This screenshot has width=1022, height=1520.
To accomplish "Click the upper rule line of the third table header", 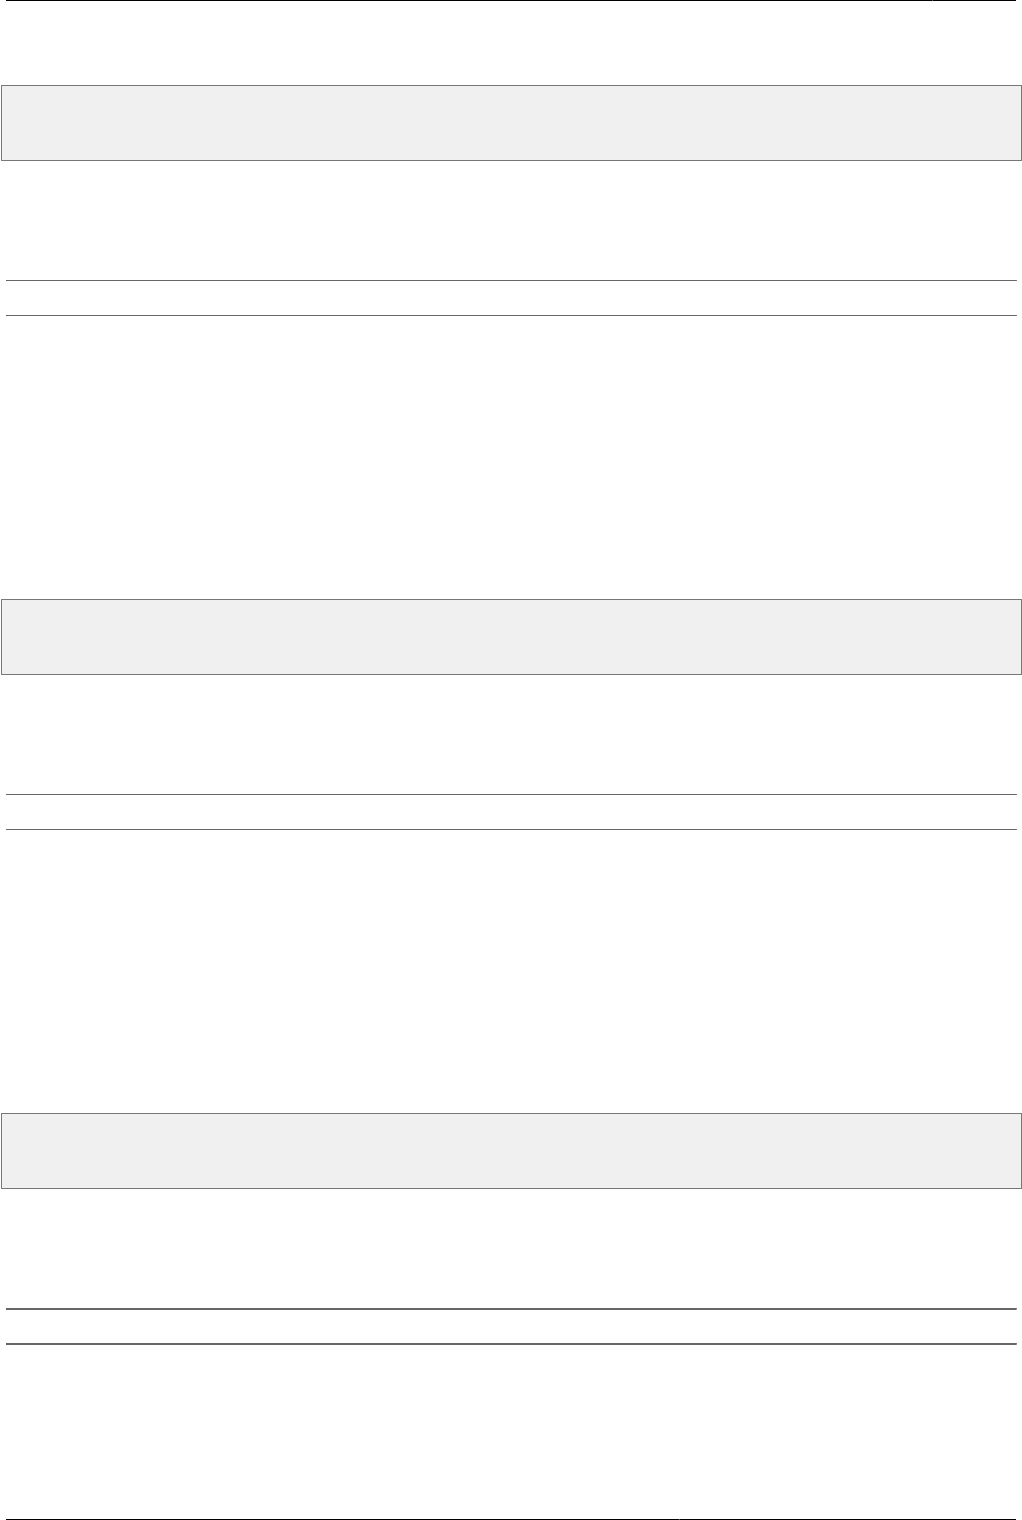I will (x=510, y=1309).
